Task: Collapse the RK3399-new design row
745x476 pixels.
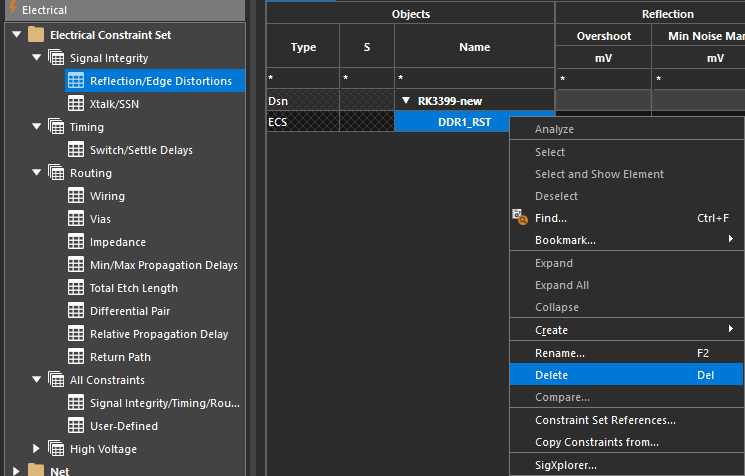Action: [406, 101]
